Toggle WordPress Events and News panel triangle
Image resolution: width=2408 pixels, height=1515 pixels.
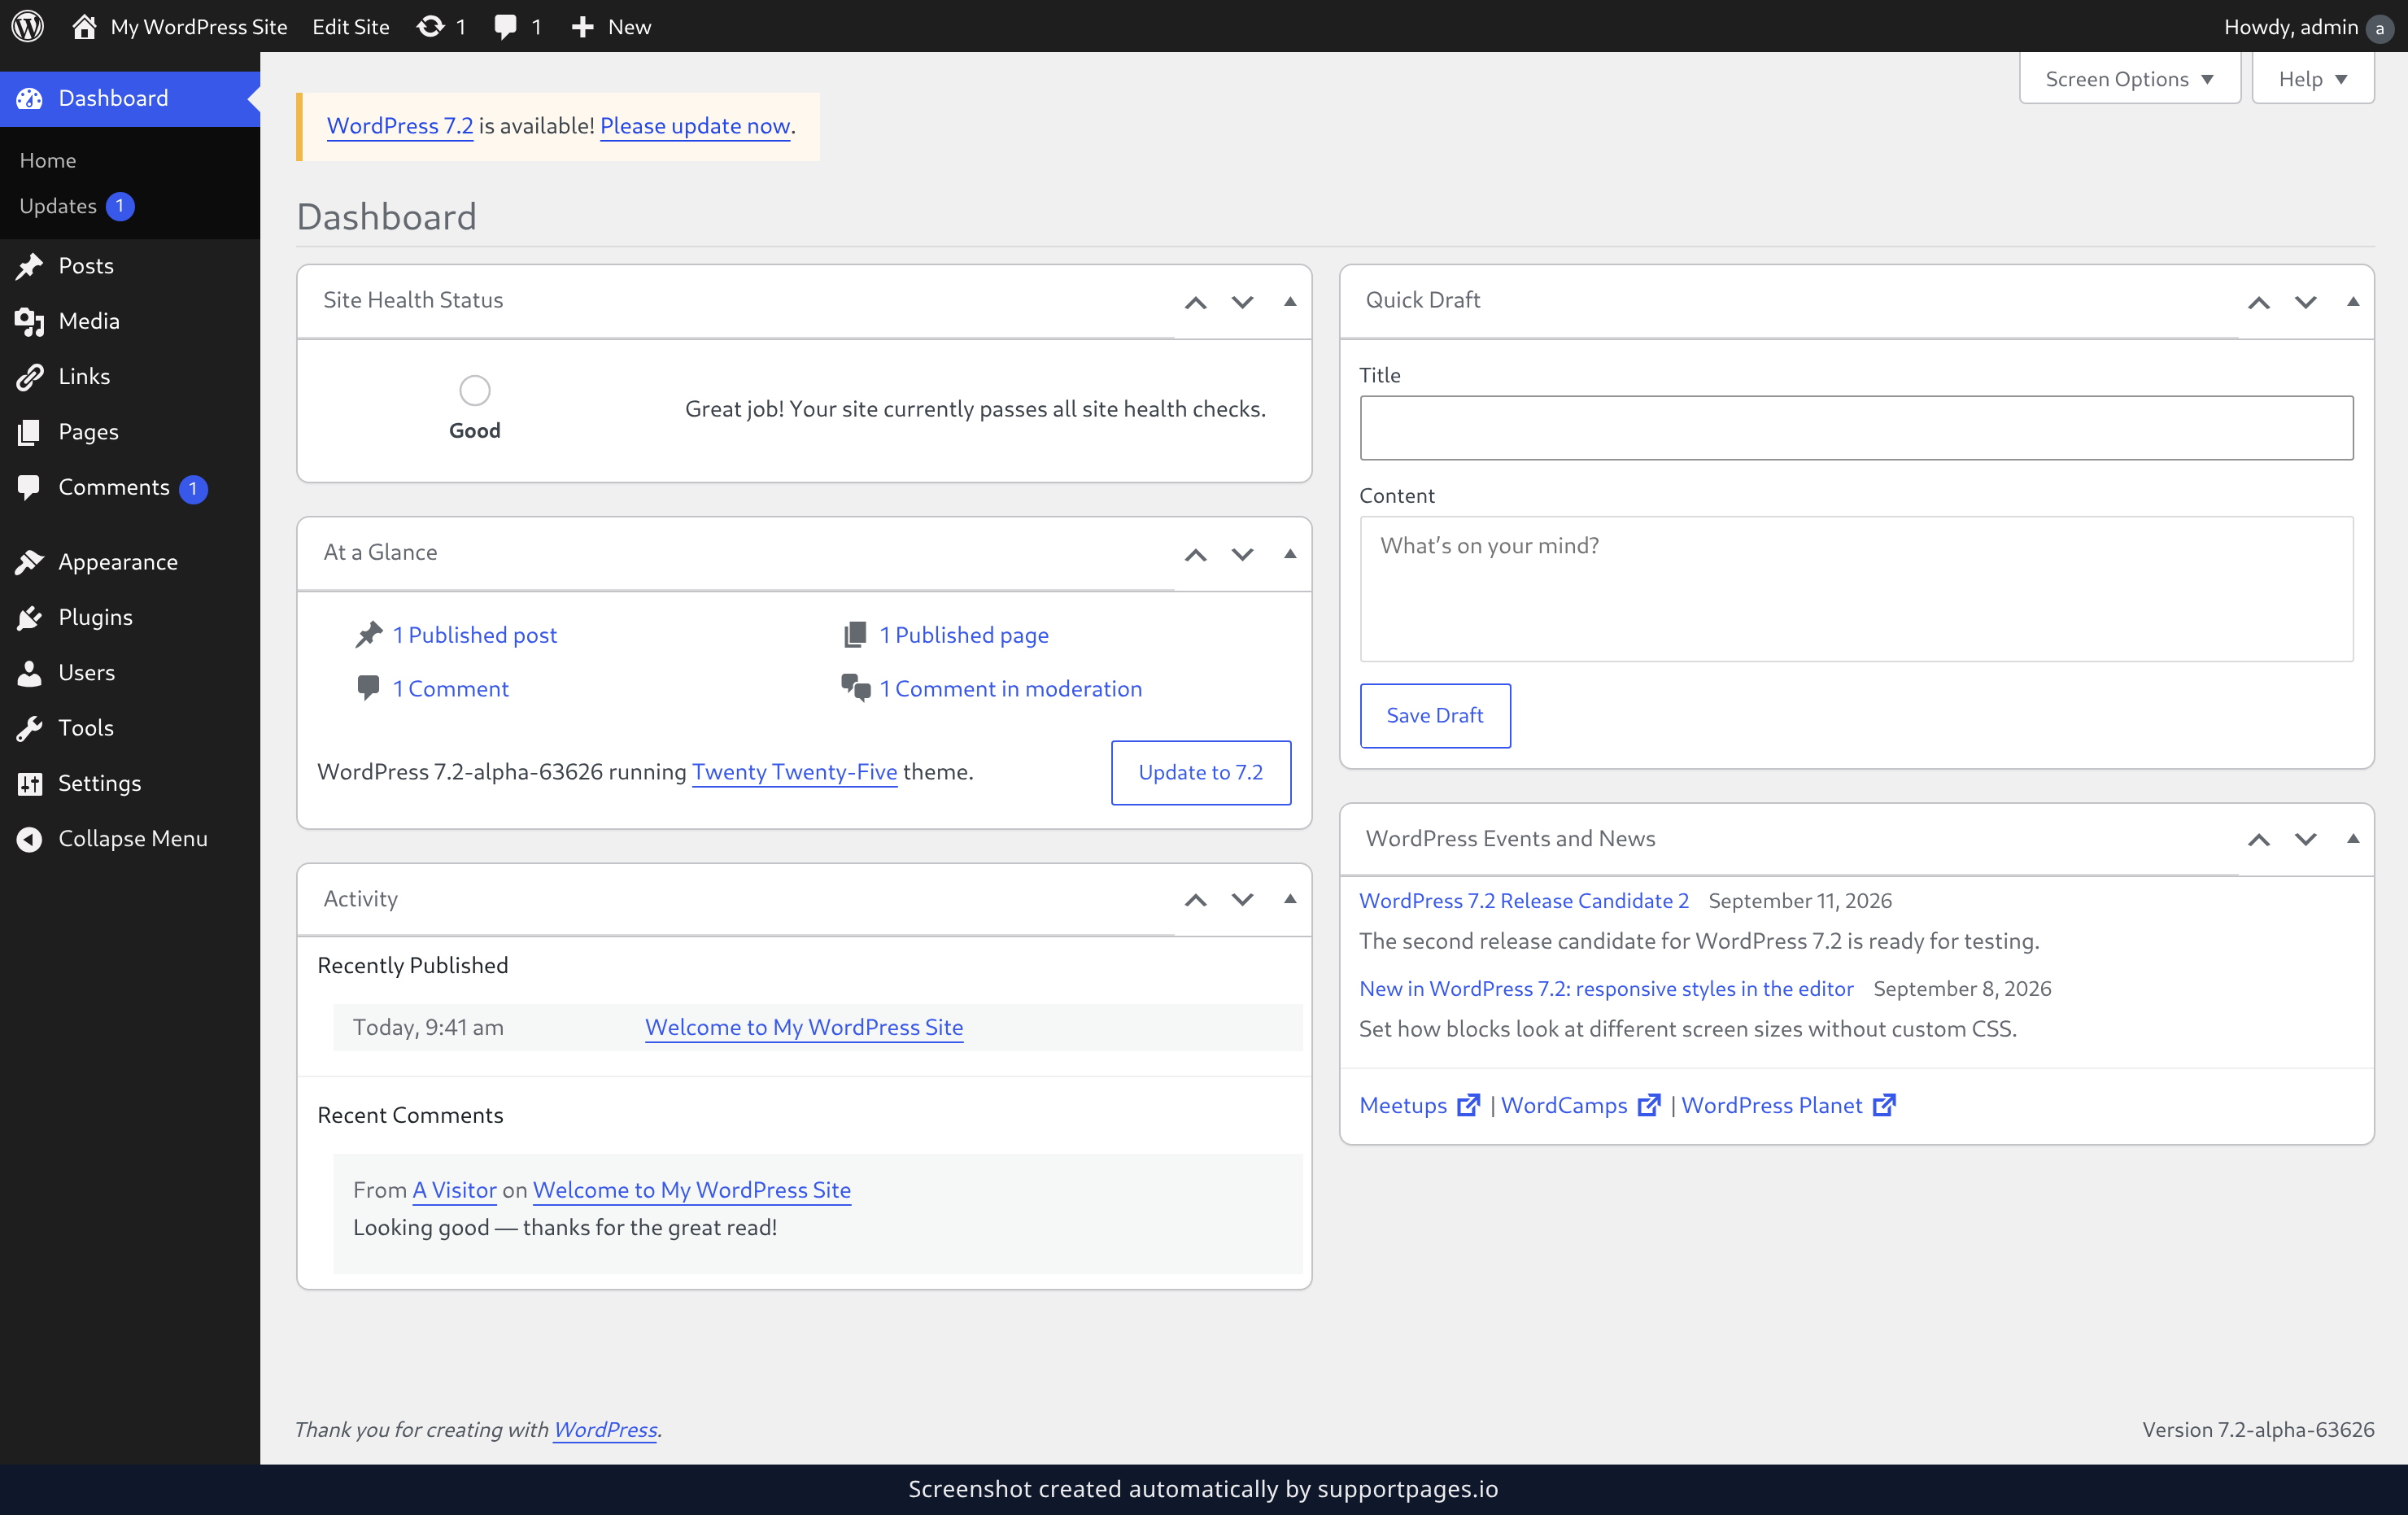2353,838
